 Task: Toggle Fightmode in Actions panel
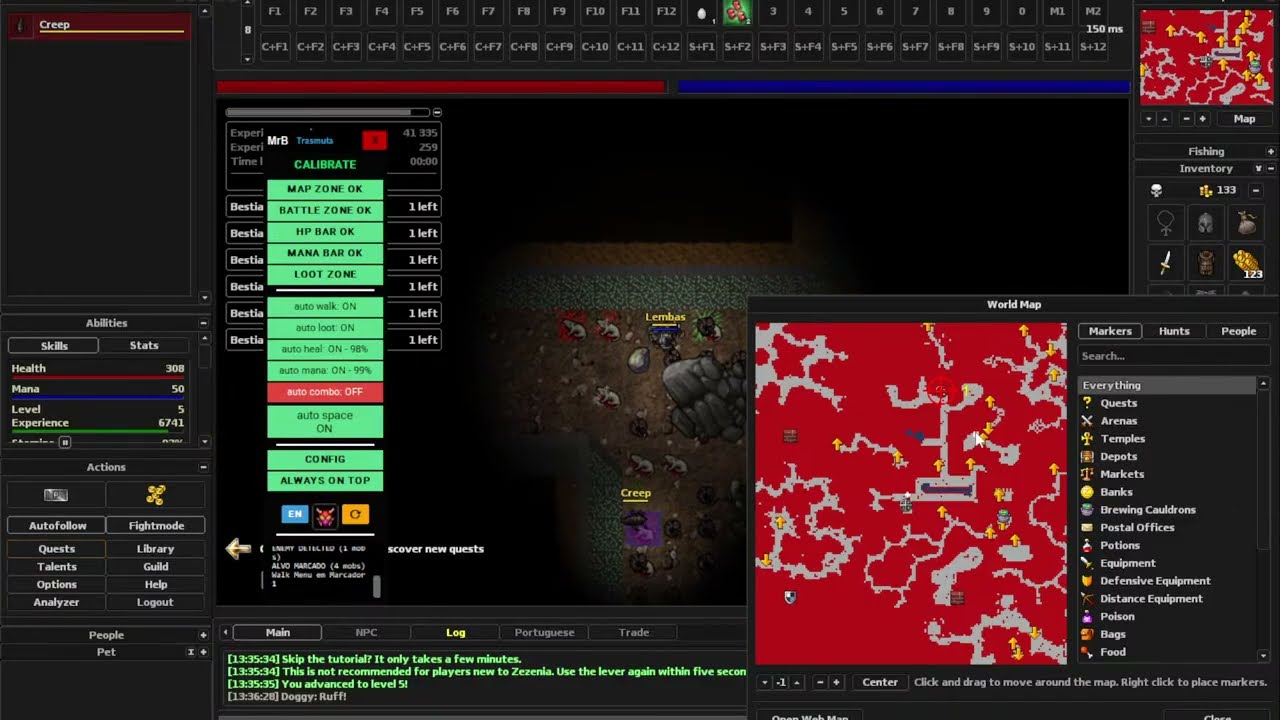pos(157,525)
